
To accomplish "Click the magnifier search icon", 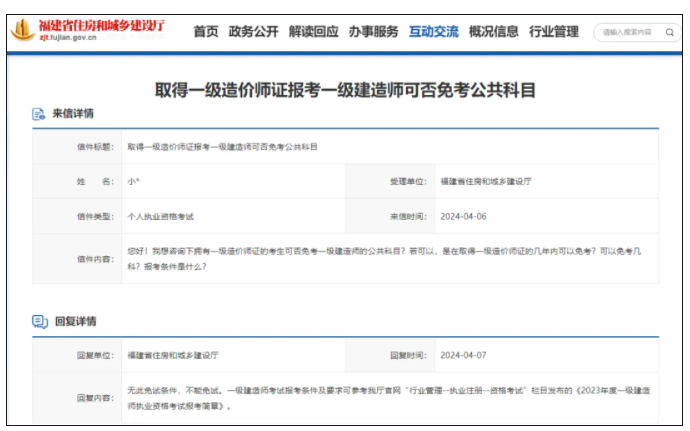I will coord(669,32).
